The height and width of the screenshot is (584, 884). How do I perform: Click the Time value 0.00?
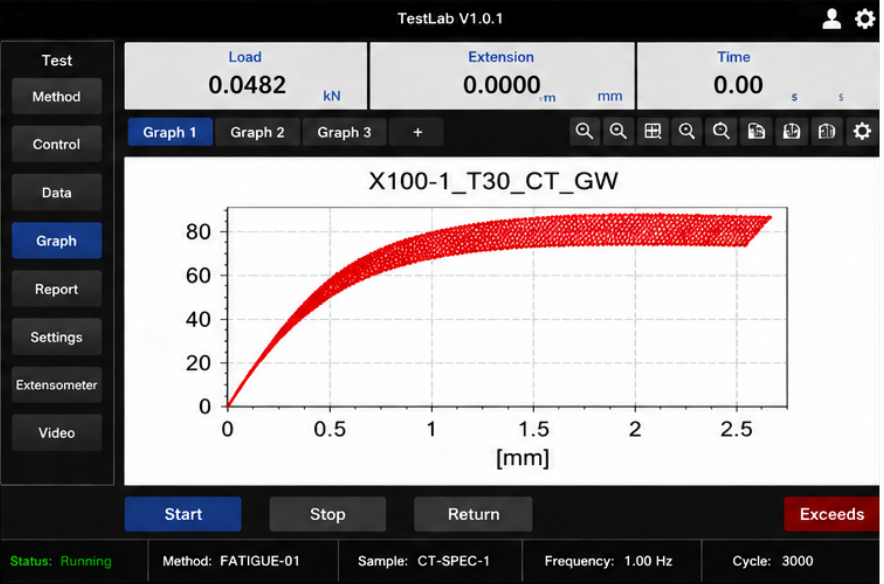[738, 85]
